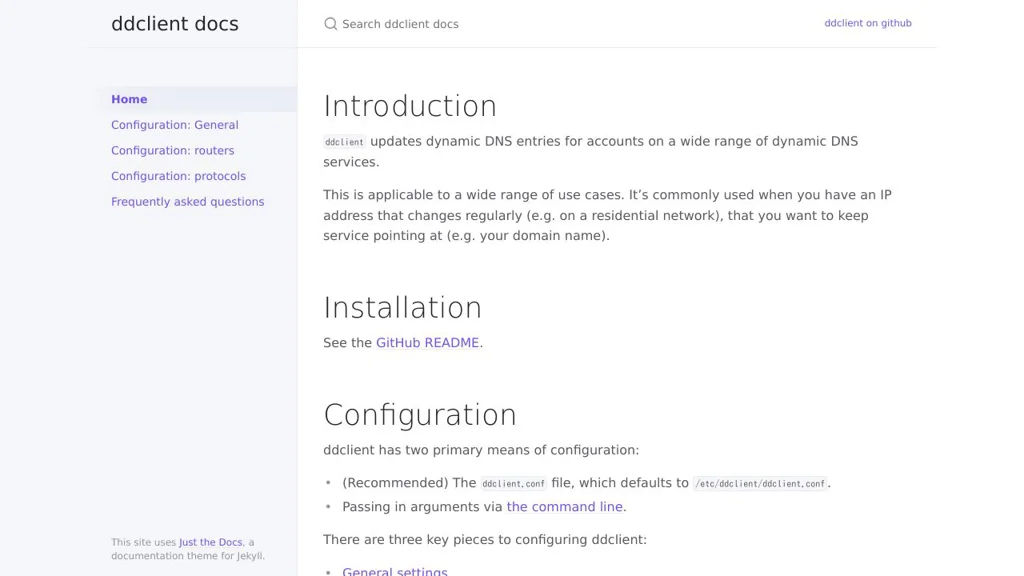Screen dimensions: 1024x576
Task: Click the Configuration heading
Action: [x=420, y=414]
